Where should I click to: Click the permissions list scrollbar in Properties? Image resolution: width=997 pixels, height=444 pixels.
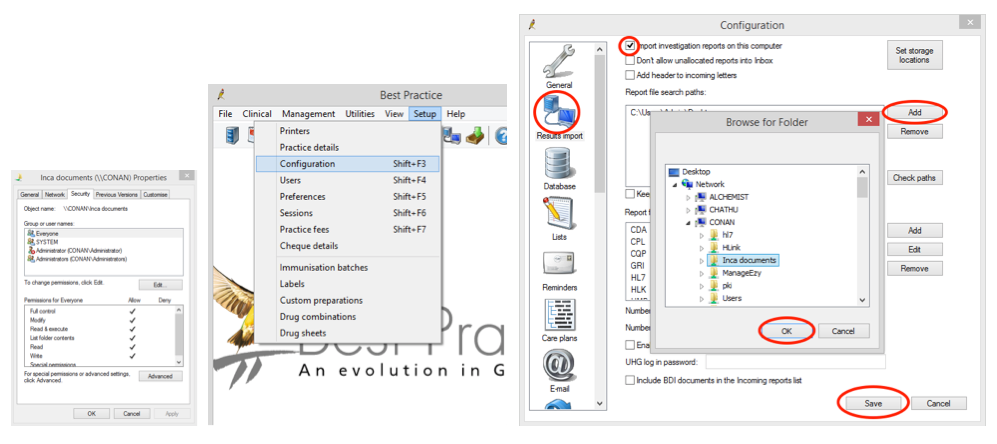(x=179, y=336)
